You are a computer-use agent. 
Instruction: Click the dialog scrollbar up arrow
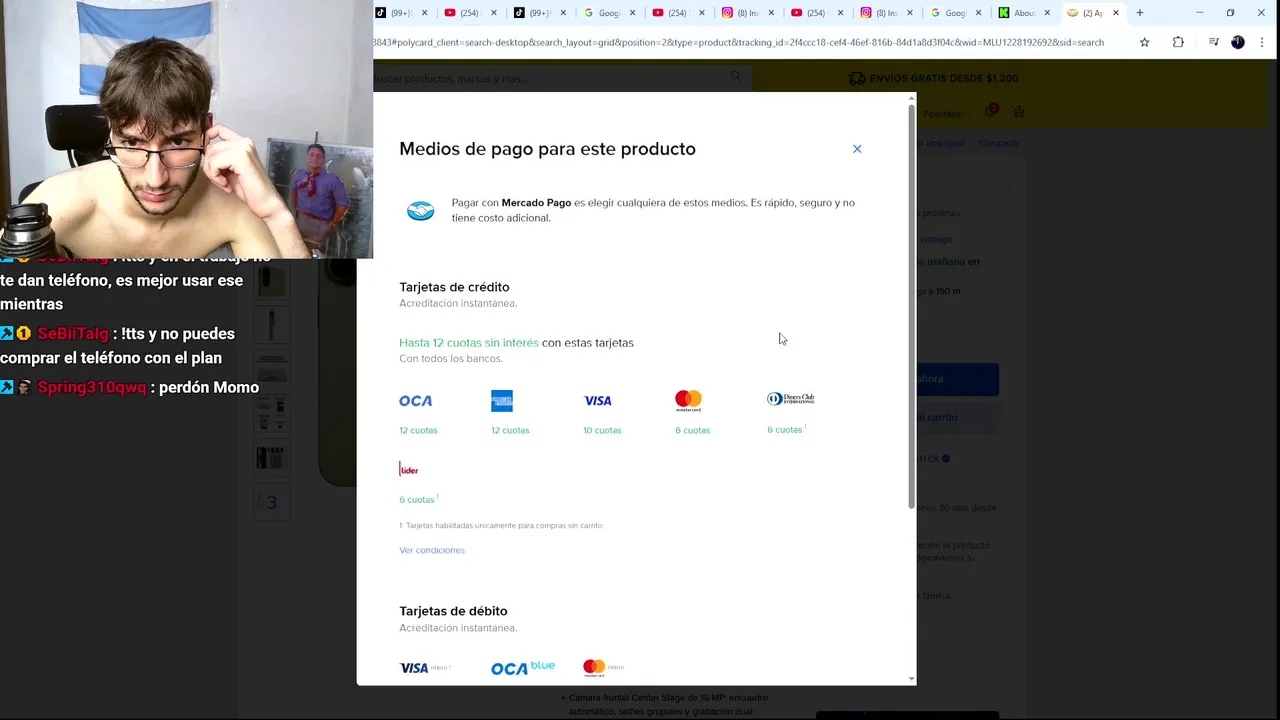pos(911,97)
